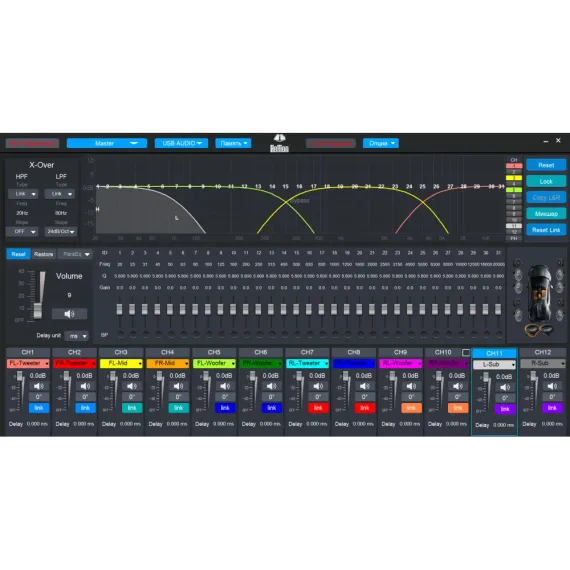This screenshot has width=570, height=570.
Task: Click EQ band 1 gain slider
Action: pyautogui.click(x=119, y=309)
